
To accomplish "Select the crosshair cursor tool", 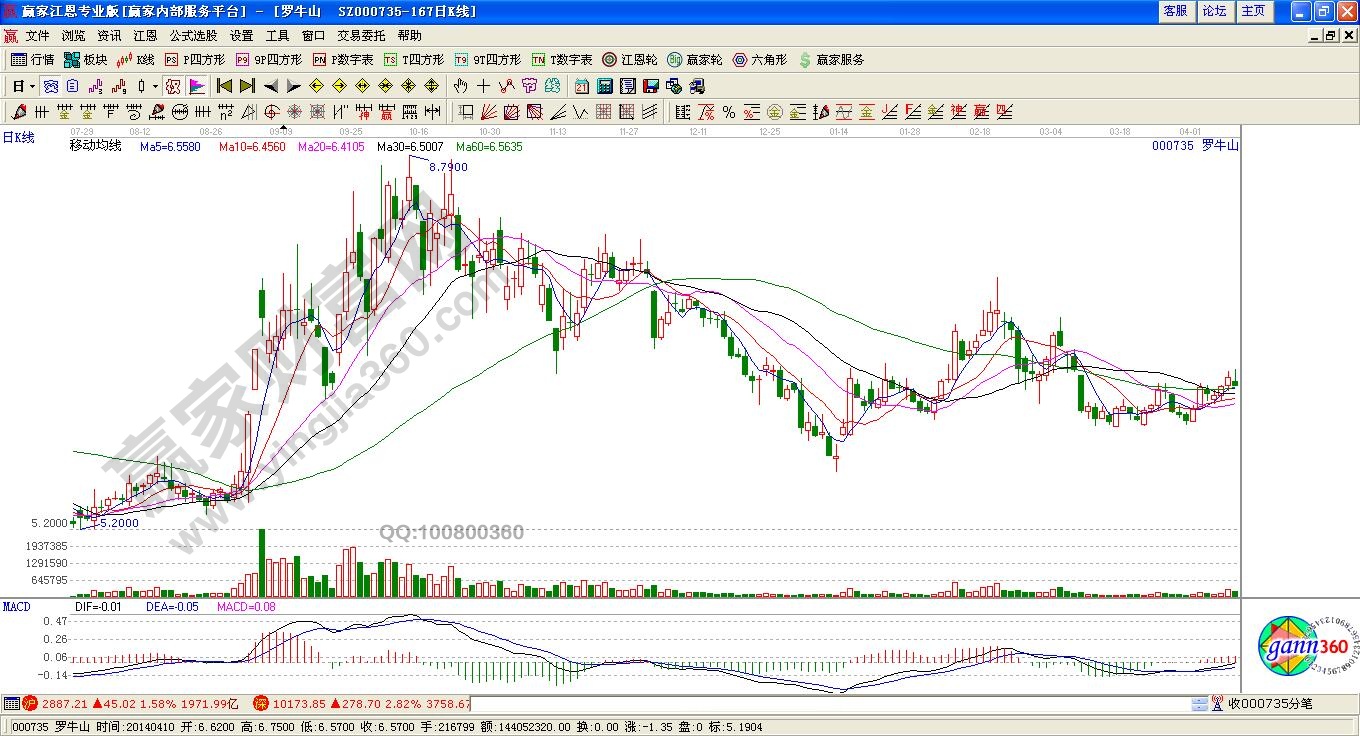I will point(484,86).
